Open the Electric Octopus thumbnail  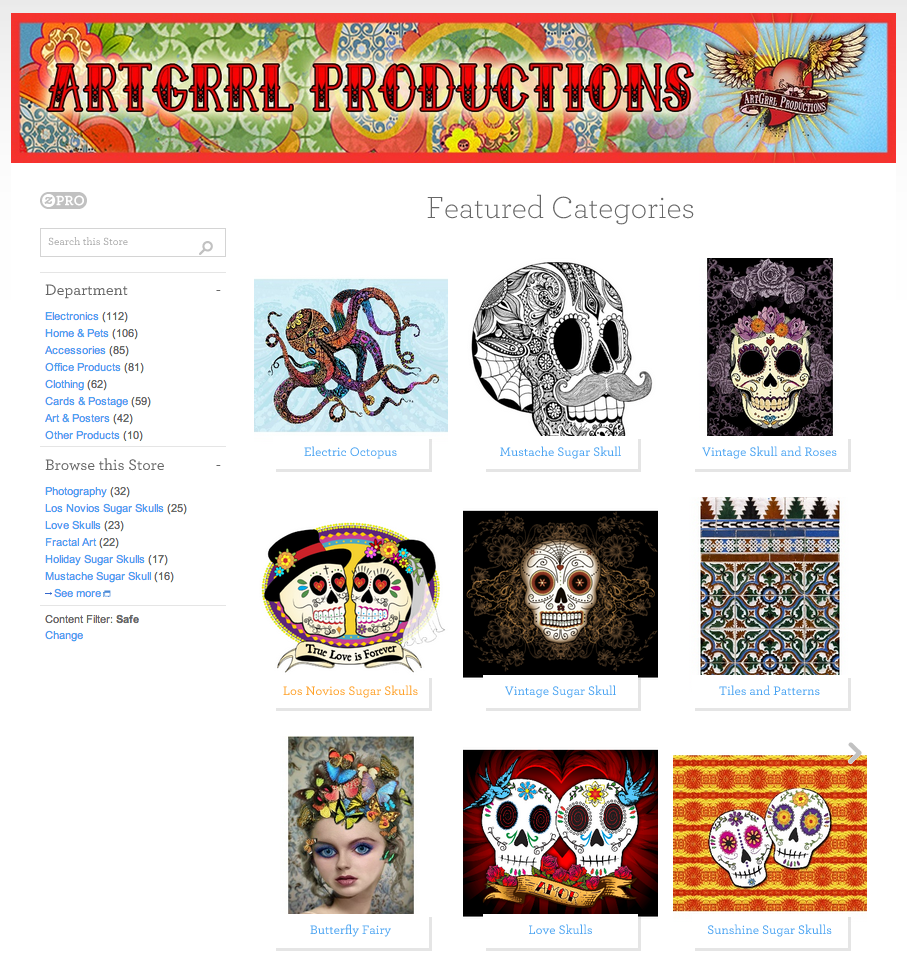[351, 355]
